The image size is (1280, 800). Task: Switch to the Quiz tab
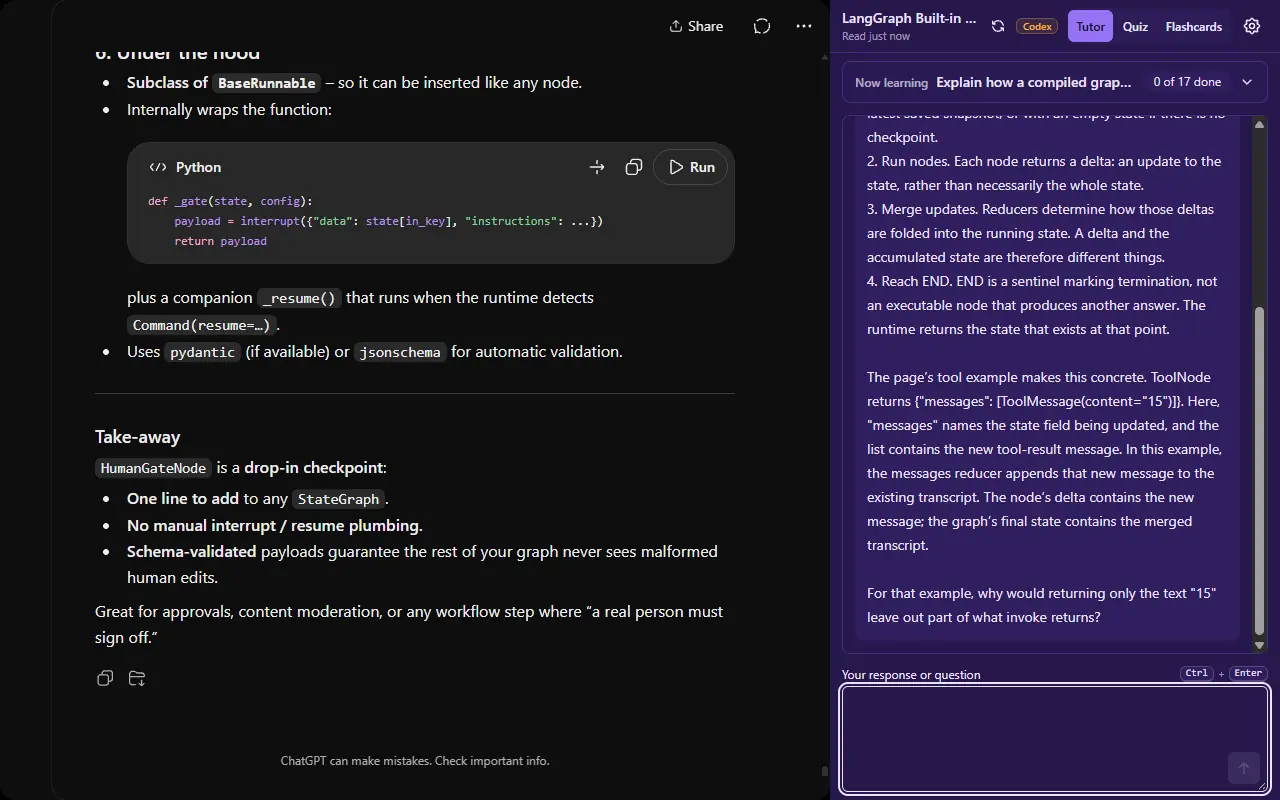point(1135,26)
